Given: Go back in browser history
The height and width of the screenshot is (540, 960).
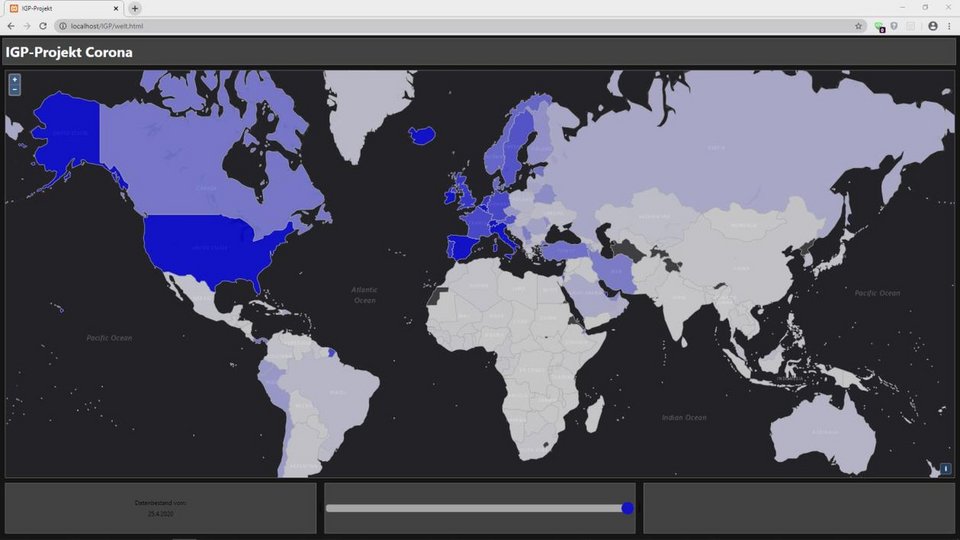Looking at the screenshot, I should coord(11,26).
